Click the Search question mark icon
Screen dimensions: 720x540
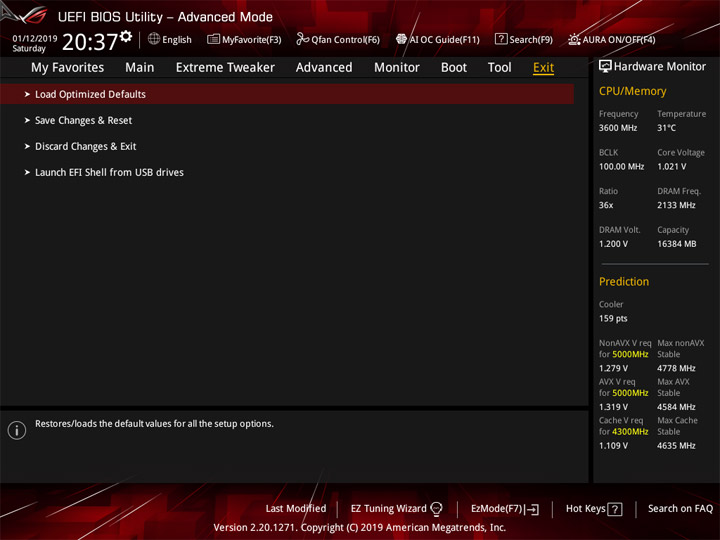click(501, 39)
